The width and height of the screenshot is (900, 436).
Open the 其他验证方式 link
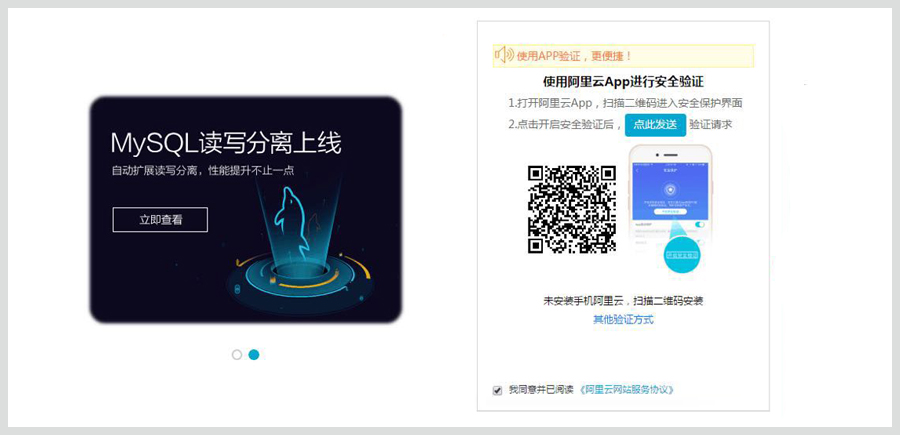coord(623,320)
